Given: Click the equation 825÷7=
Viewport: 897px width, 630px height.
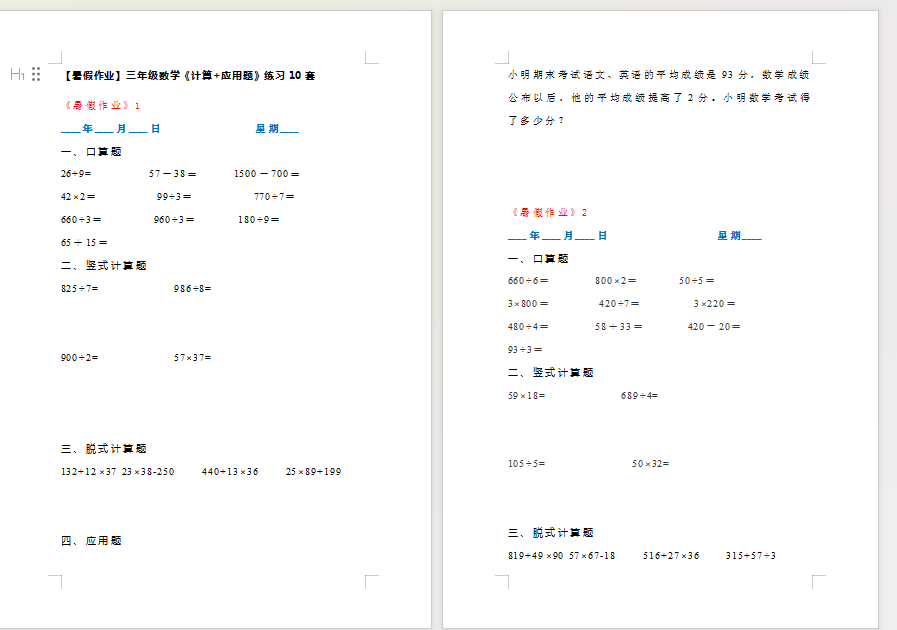Looking at the screenshot, I should pyautogui.click(x=80, y=289).
